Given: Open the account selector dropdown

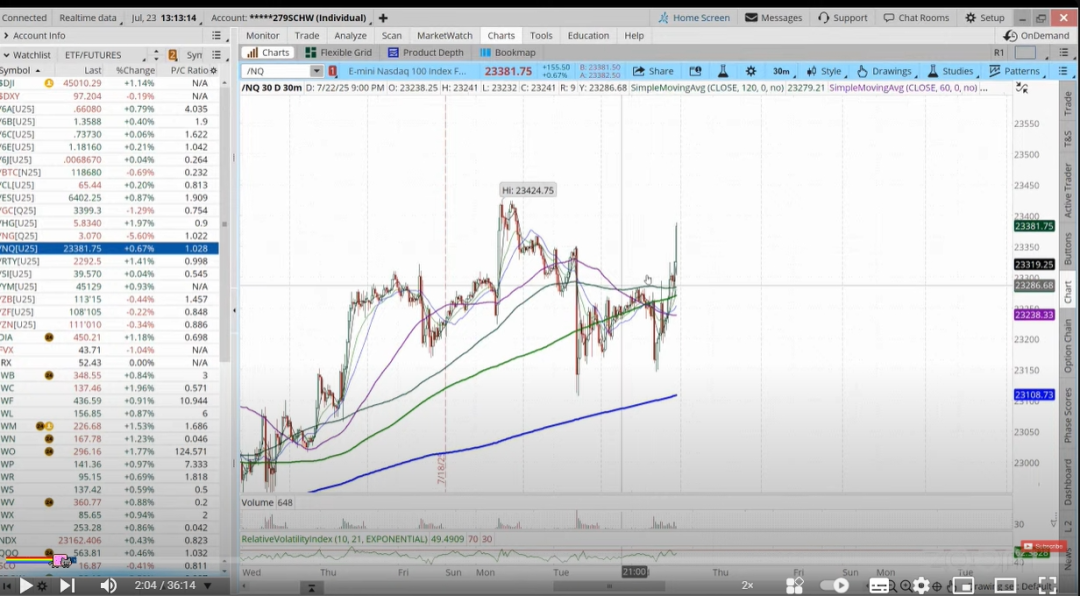Looking at the screenshot, I should click(x=289, y=18).
